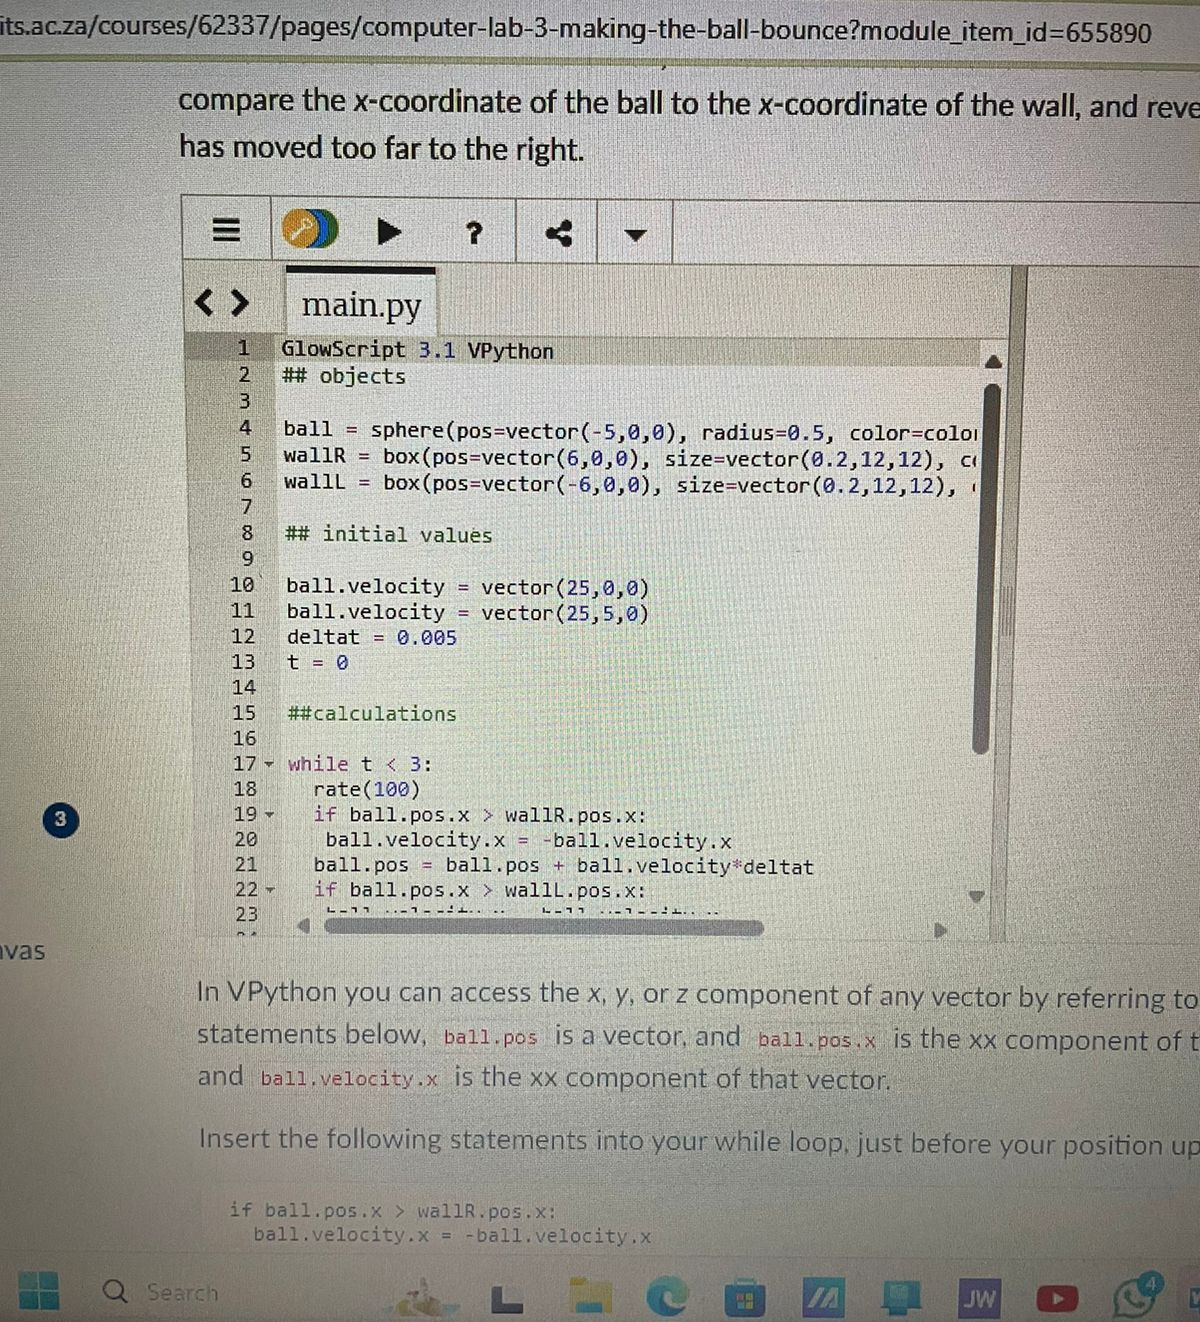Screen dimensions: 1200x1322
Task: Select the main.py tab
Action: [x=362, y=304]
